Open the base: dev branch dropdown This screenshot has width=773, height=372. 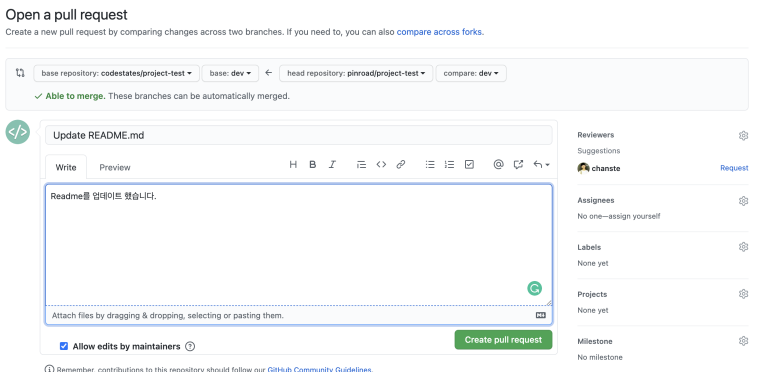click(230, 73)
